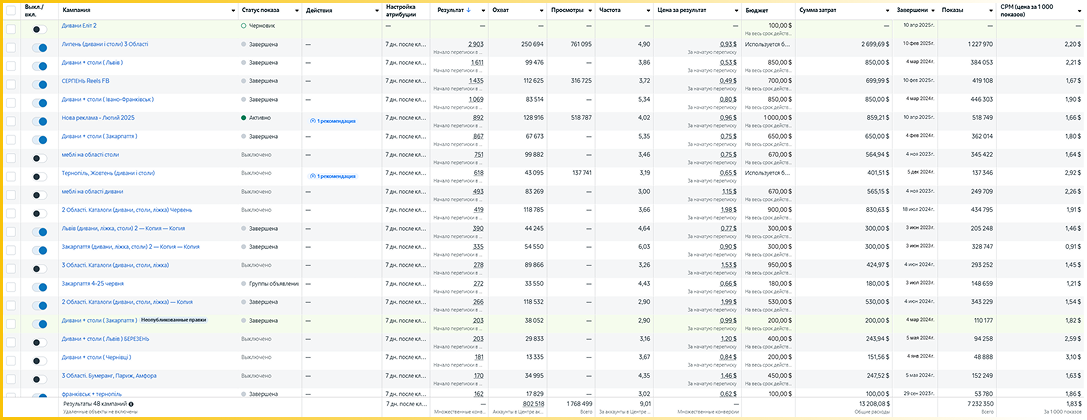Enable the меблі на області дивани campaign
This screenshot has height=420, width=1087.
[x=40, y=195]
